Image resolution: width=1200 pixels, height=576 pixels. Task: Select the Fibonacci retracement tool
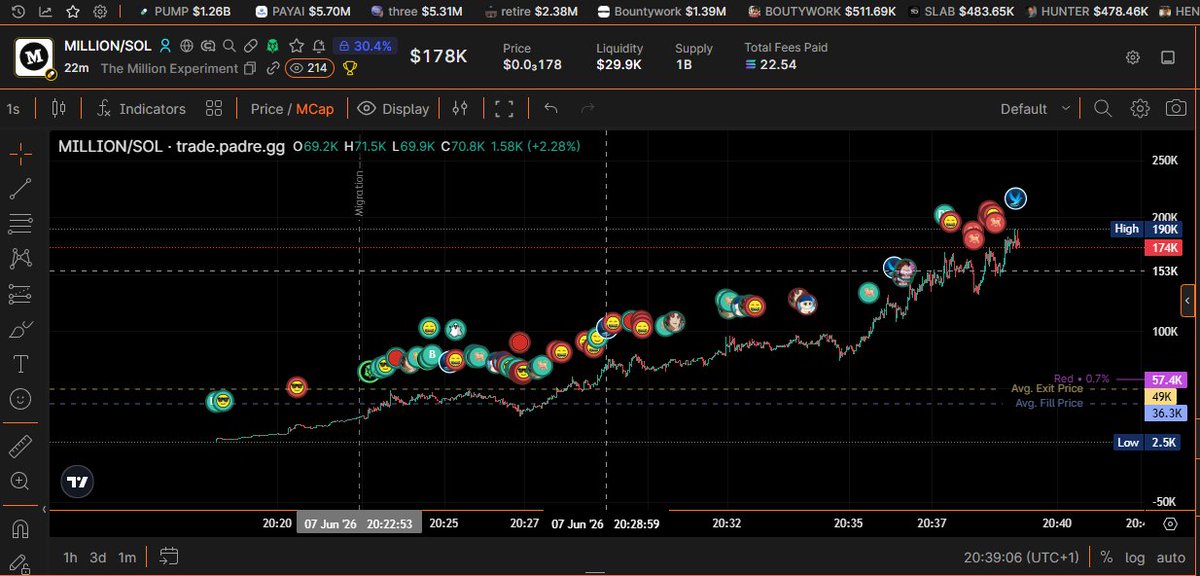[x=20, y=223]
